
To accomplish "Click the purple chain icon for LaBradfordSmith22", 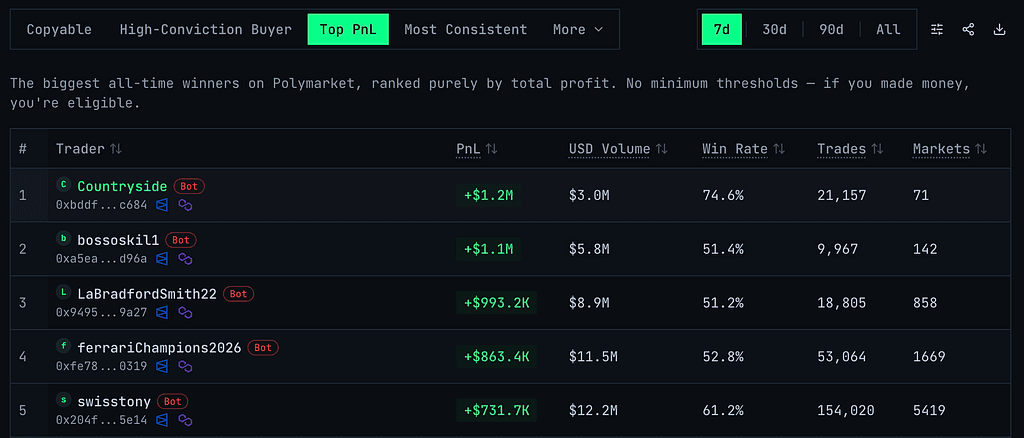I will [185, 313].
